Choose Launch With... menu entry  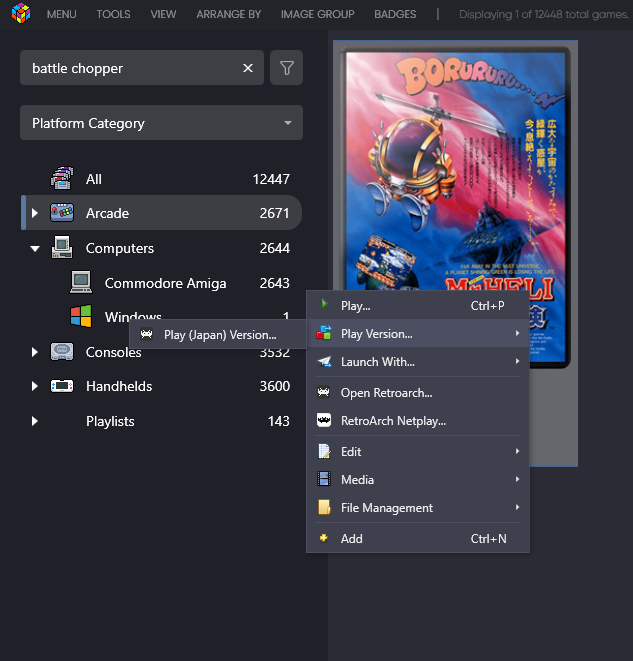[418, 362]
